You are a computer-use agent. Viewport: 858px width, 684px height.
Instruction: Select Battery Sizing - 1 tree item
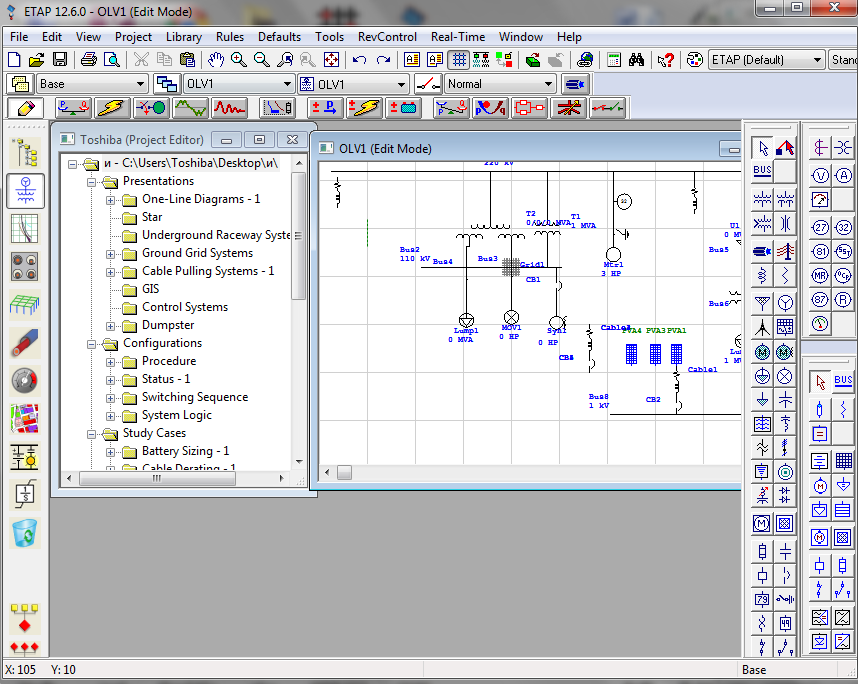click(x=185, y=451)
